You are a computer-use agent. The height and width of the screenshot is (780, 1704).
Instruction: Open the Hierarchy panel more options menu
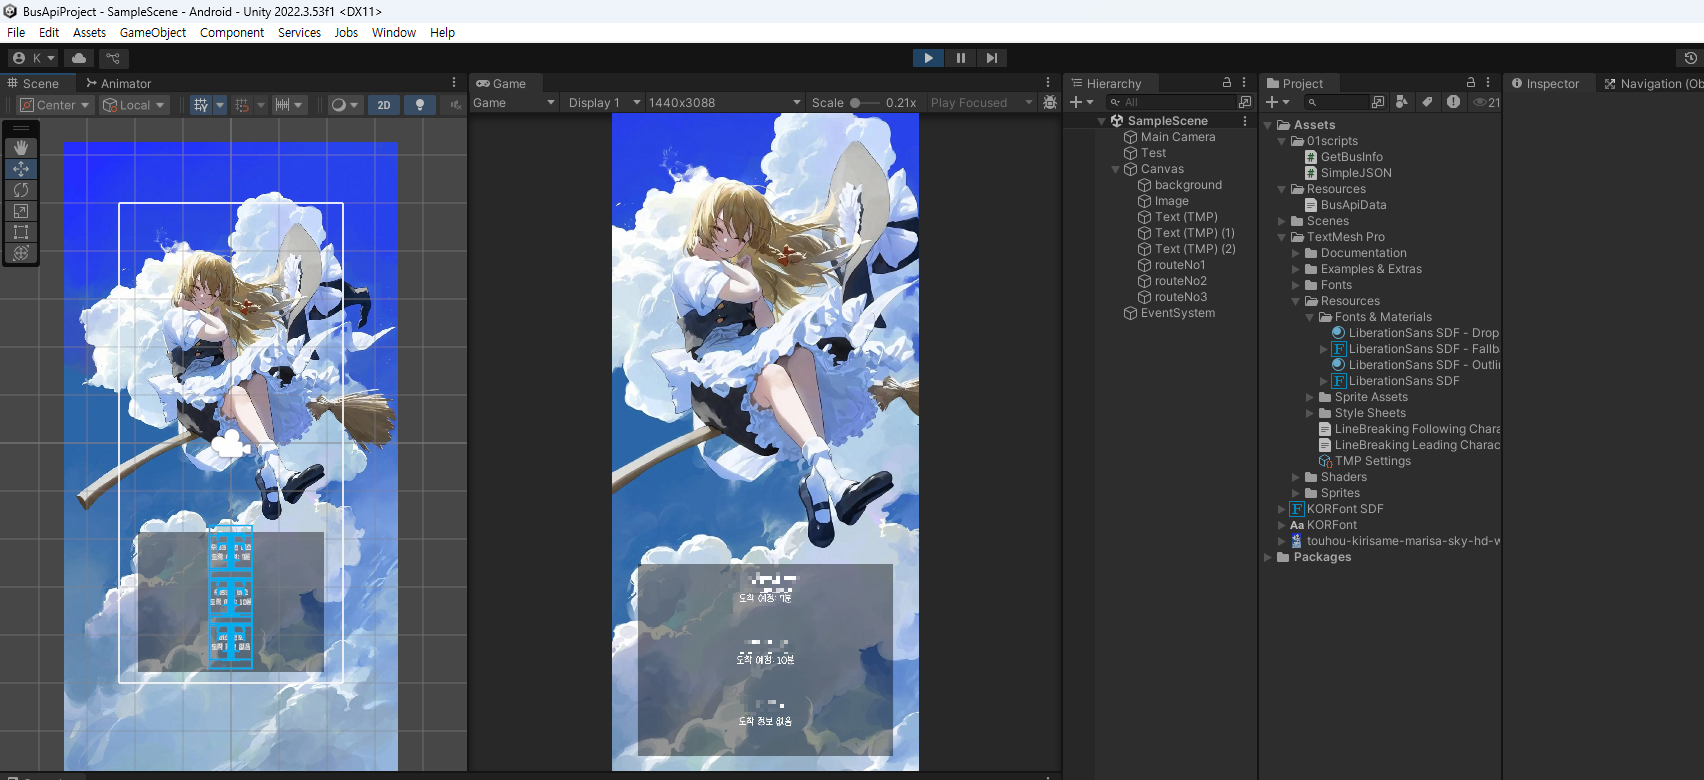point(1244,83)
